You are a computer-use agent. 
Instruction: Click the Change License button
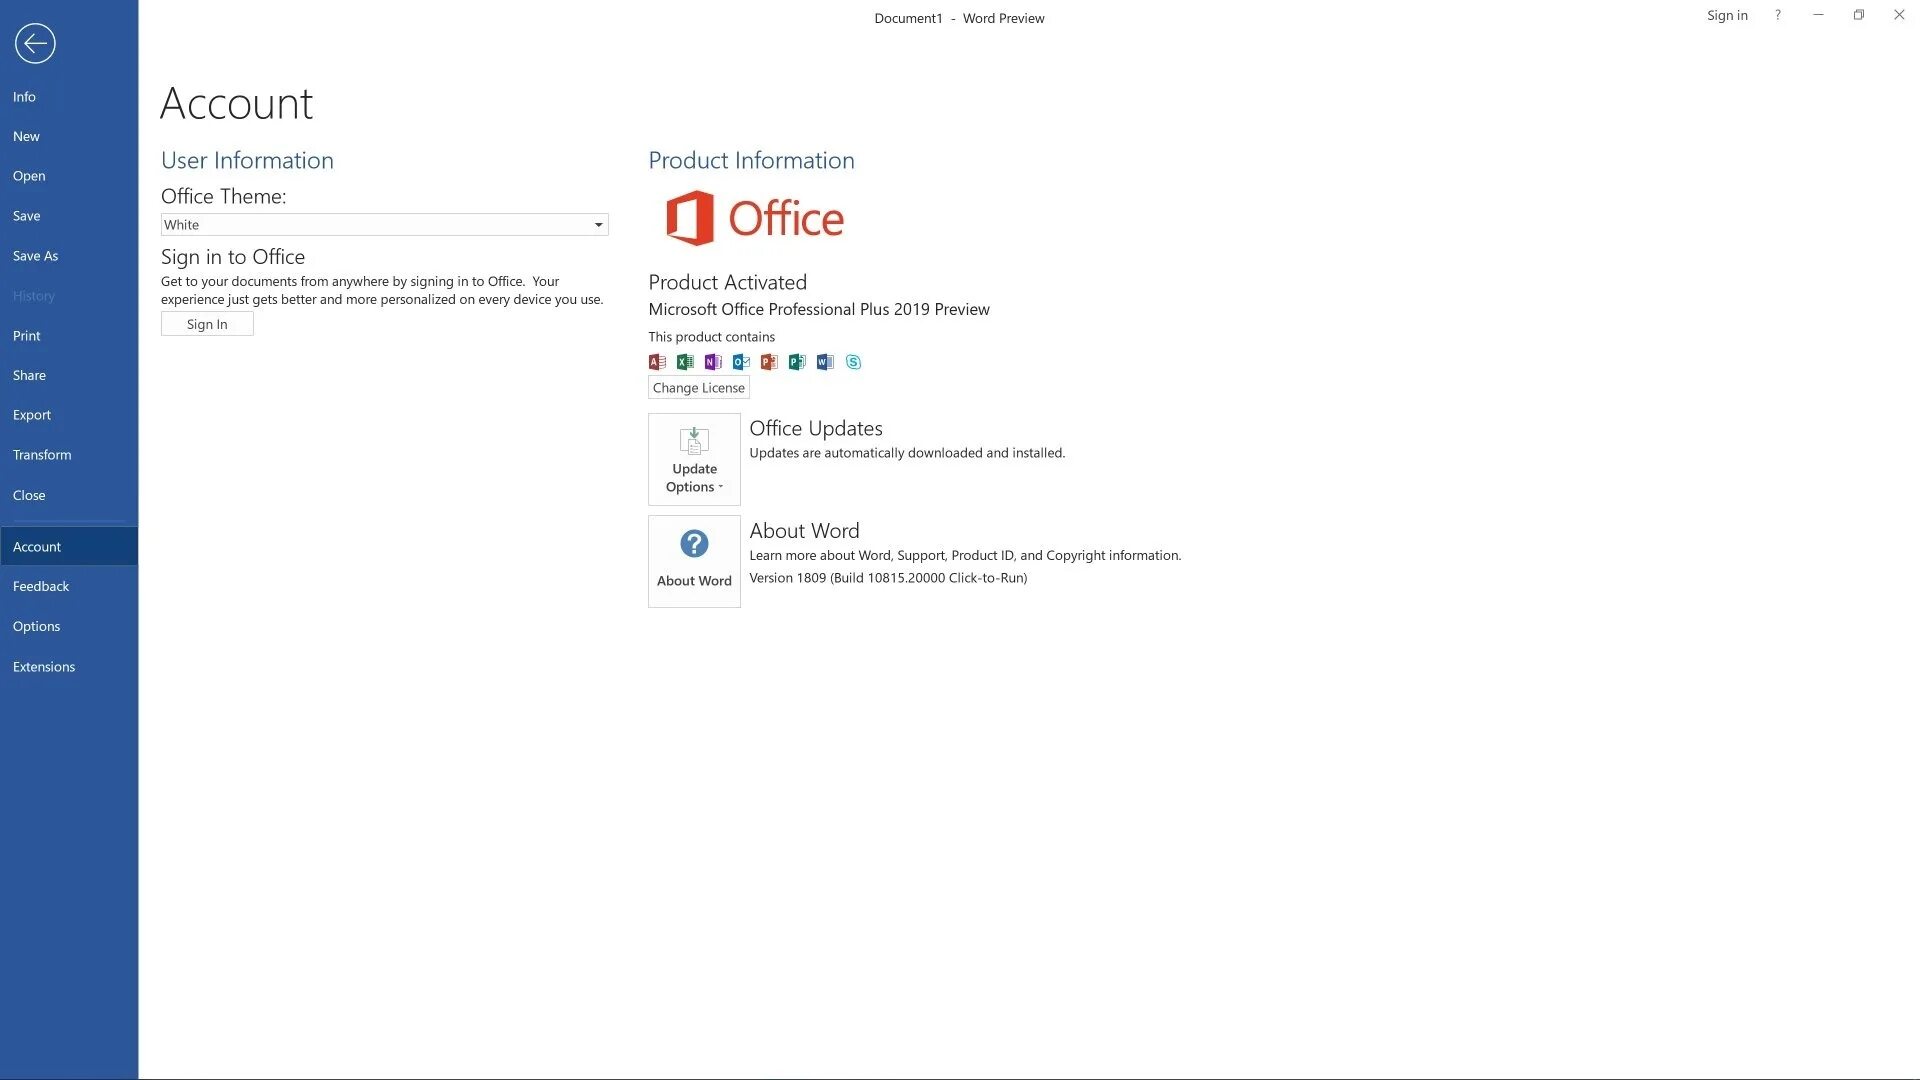698,388
